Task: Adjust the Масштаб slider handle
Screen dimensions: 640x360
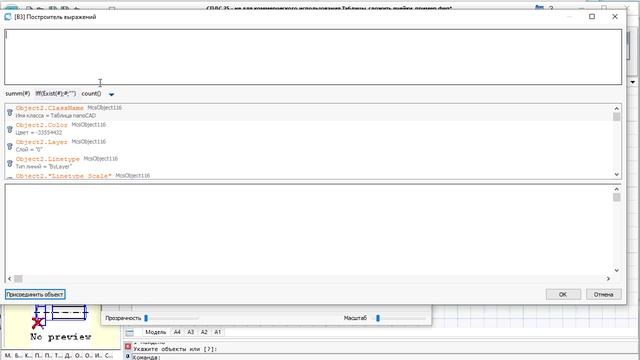Action: tap(378, 318)
